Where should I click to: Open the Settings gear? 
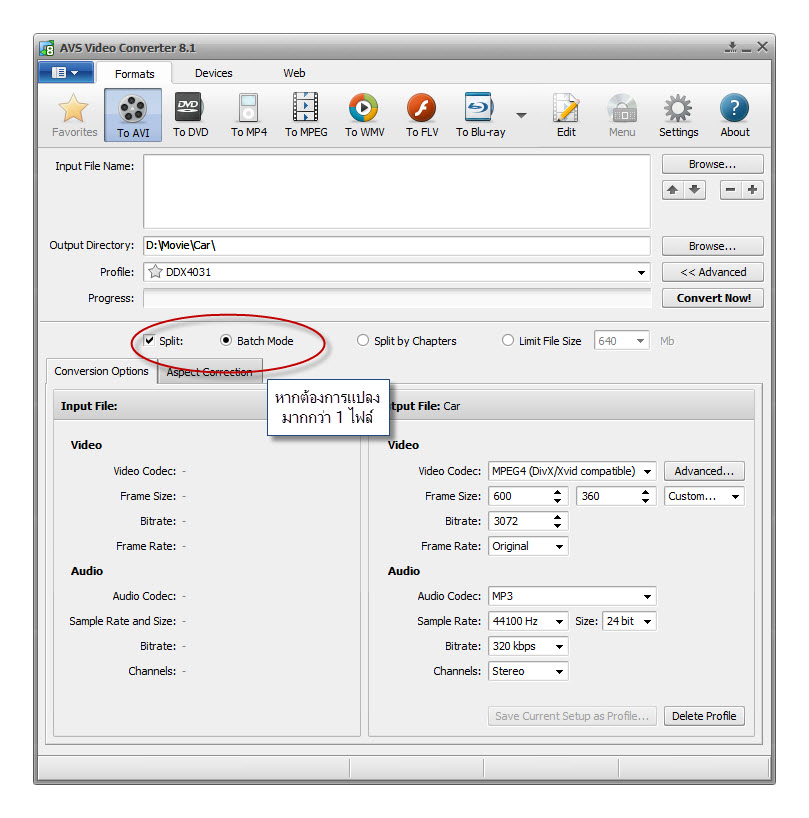679,115
